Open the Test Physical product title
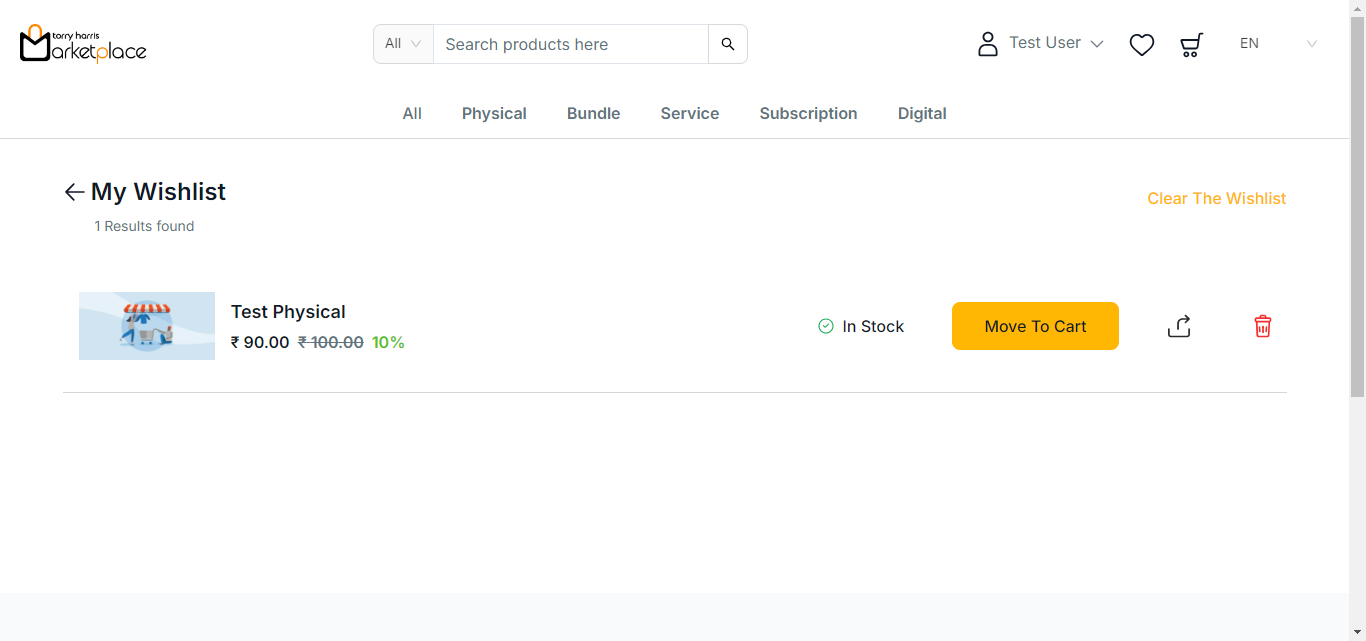The height and width of the screenshot is (641, 1366). [288, 312]
